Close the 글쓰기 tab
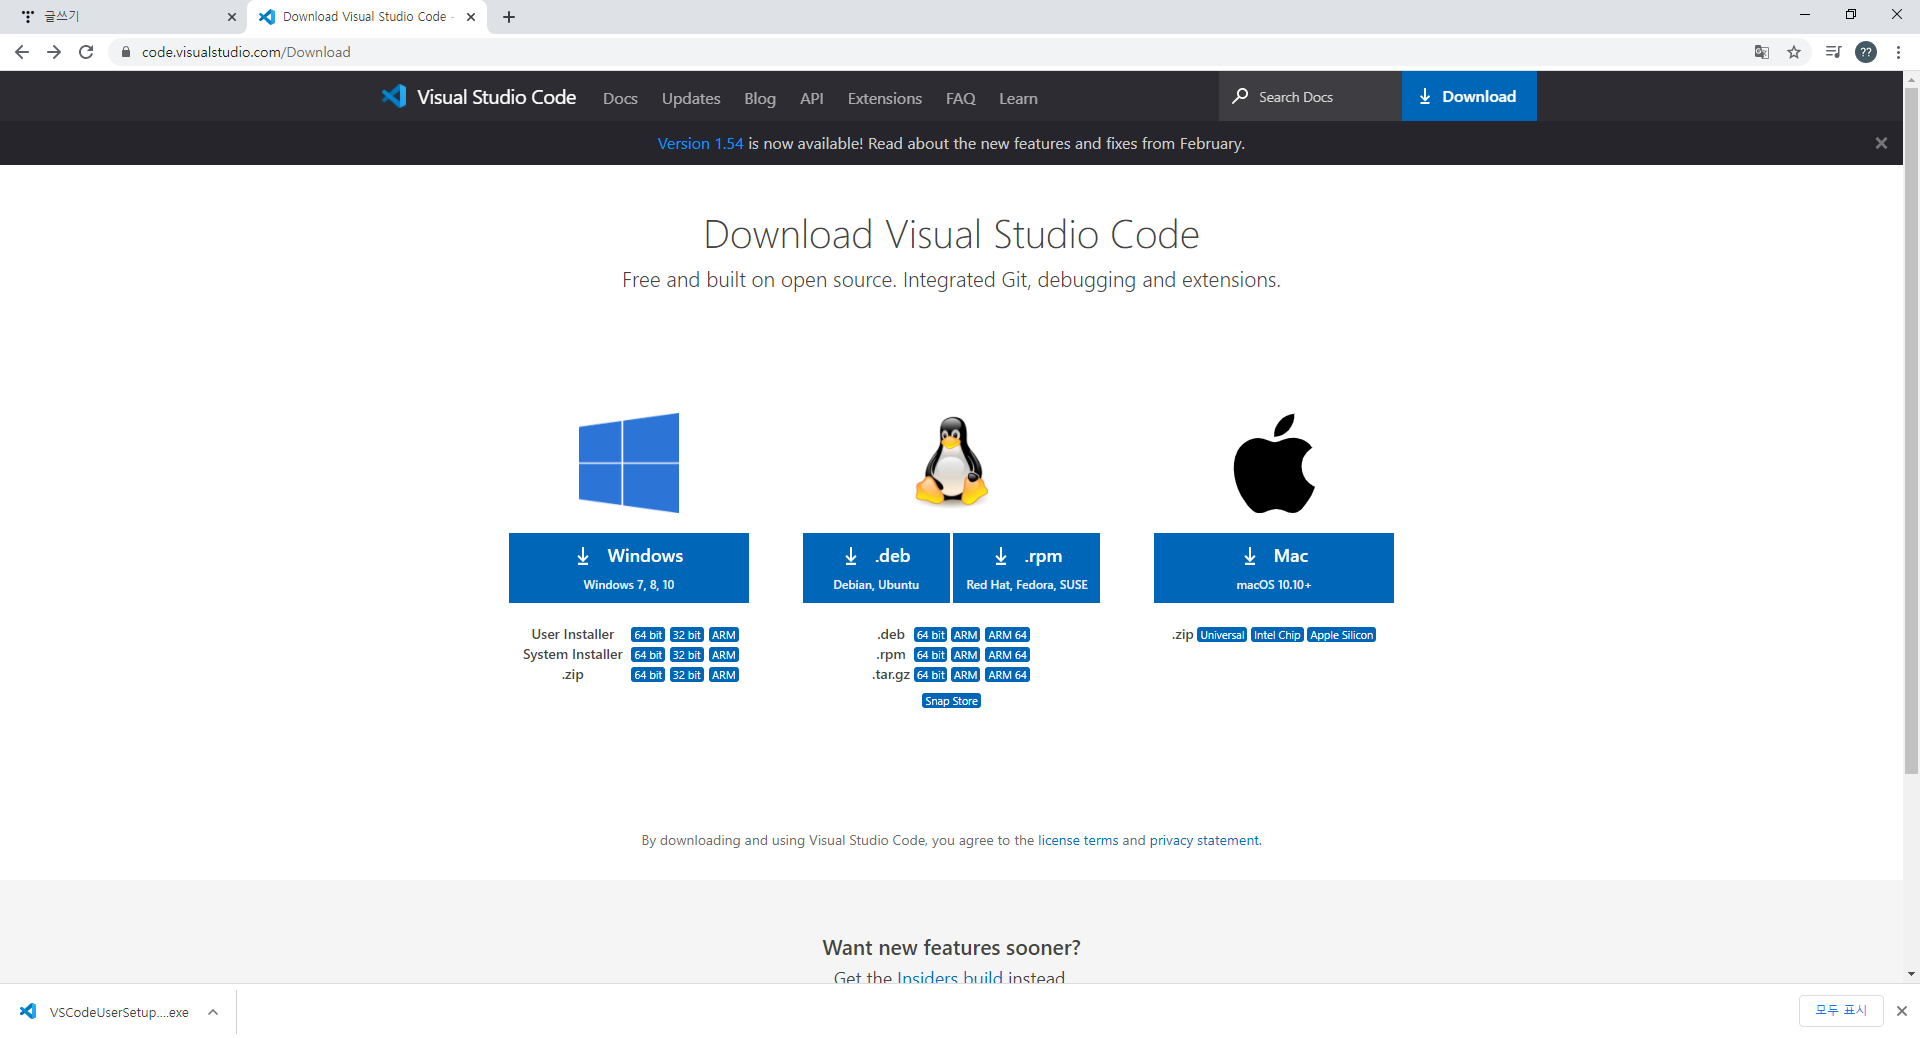 [232, 17]
